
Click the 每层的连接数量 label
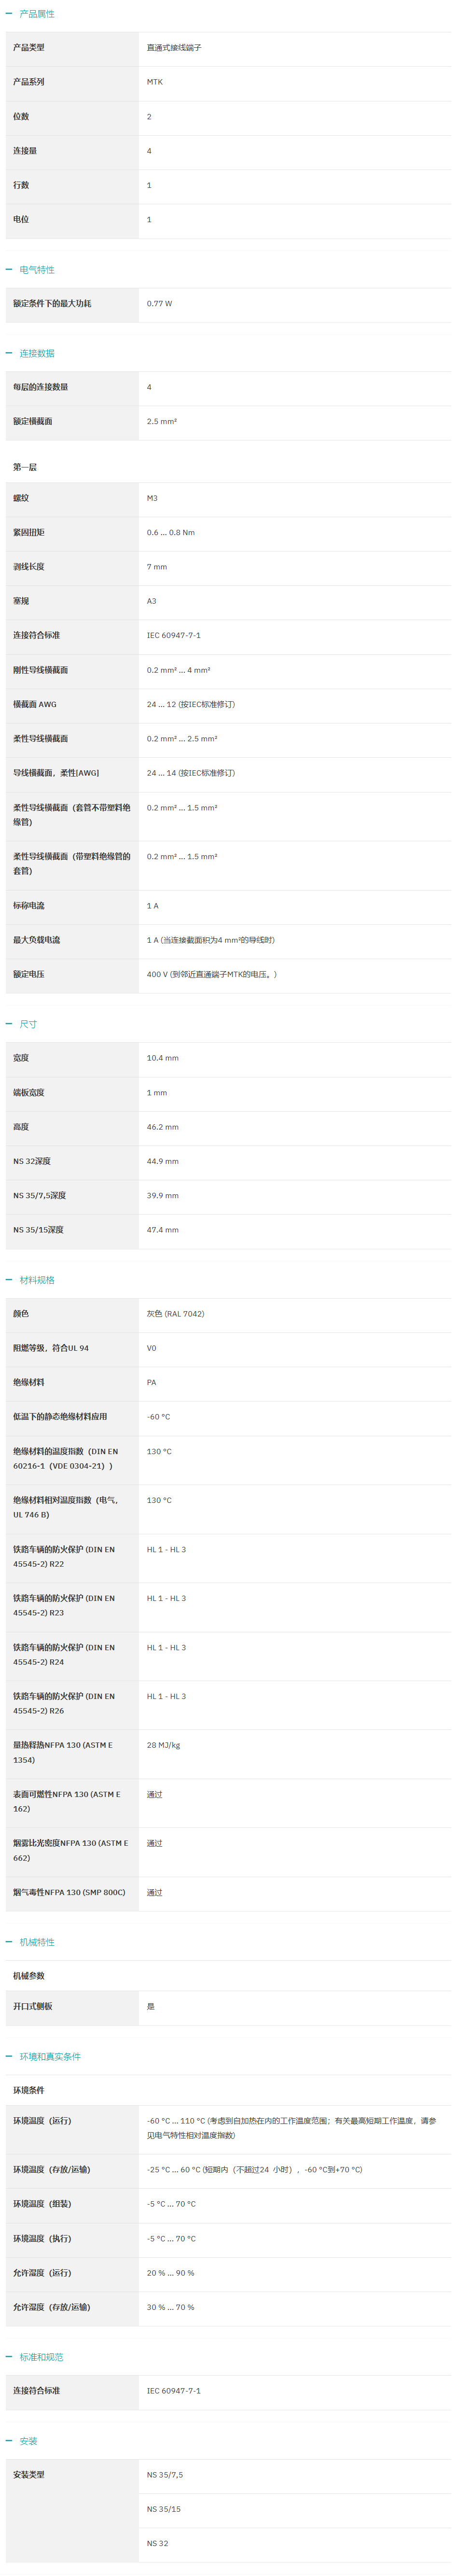(x=40, y=387)
